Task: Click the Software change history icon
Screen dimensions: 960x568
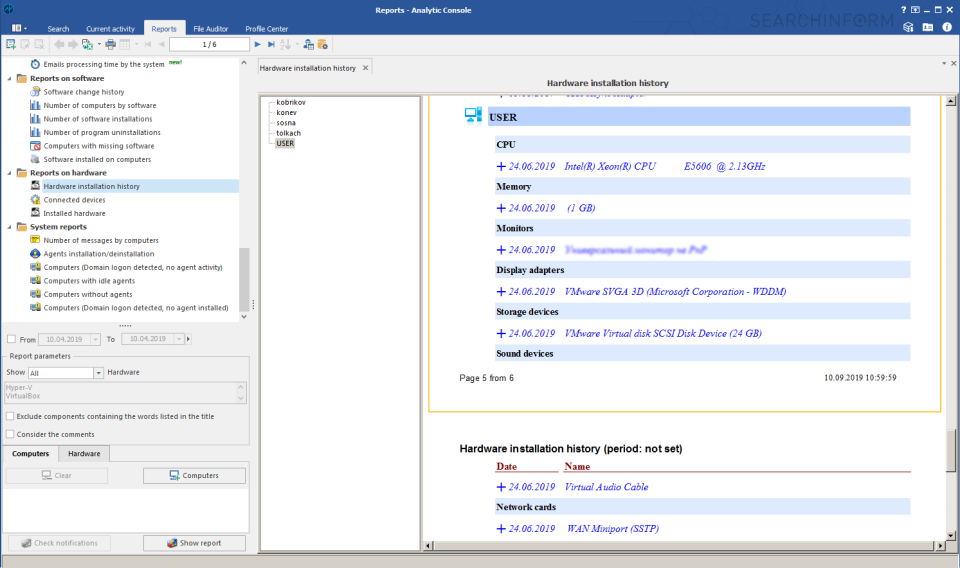Action: point(35,92)
